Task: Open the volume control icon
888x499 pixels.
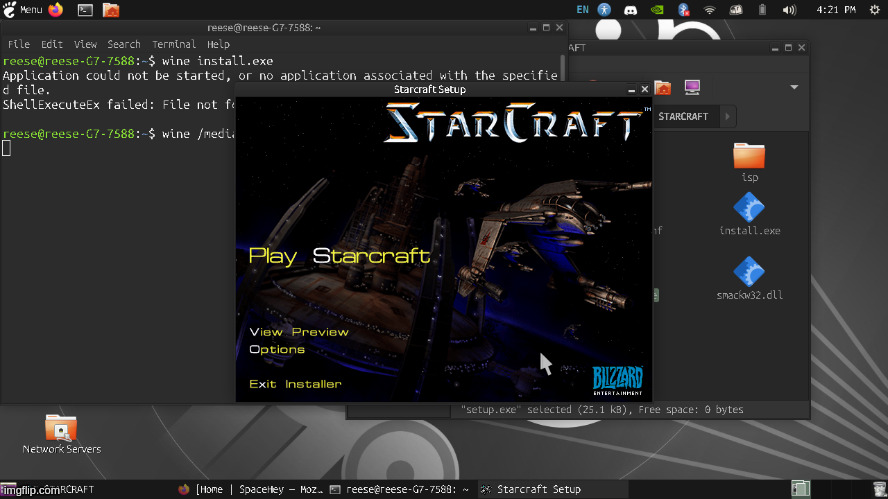Action: pos(789,10)
